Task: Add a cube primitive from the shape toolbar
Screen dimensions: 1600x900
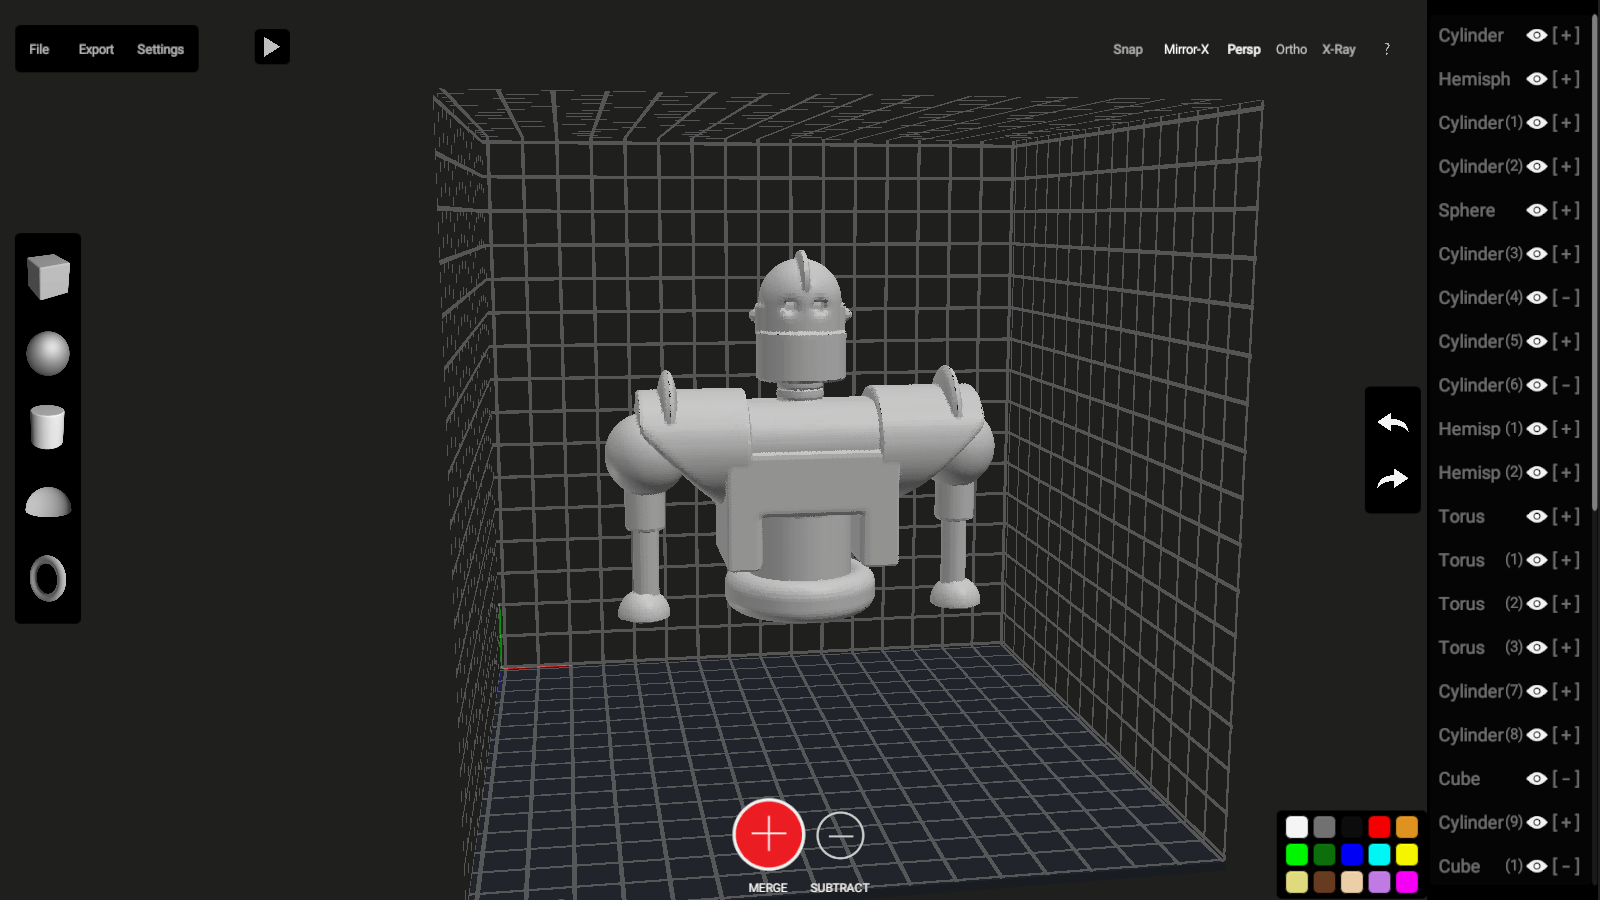Action: tap(48, 277)
